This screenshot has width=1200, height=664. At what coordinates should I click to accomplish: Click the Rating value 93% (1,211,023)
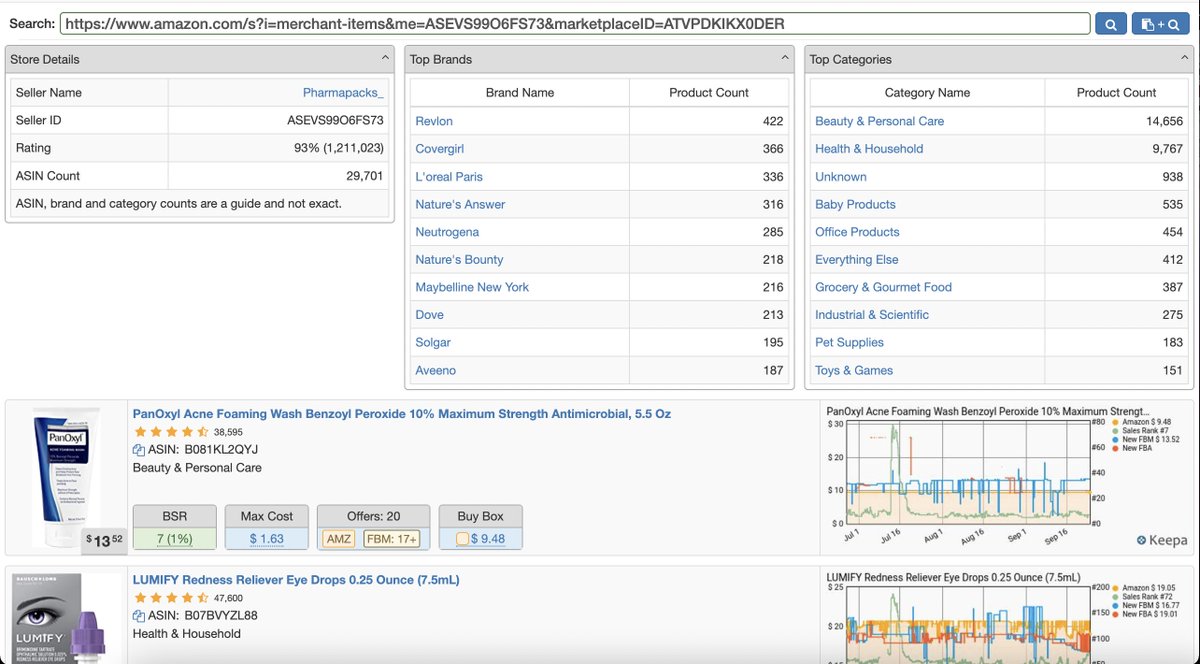click(x=338, y=149)
